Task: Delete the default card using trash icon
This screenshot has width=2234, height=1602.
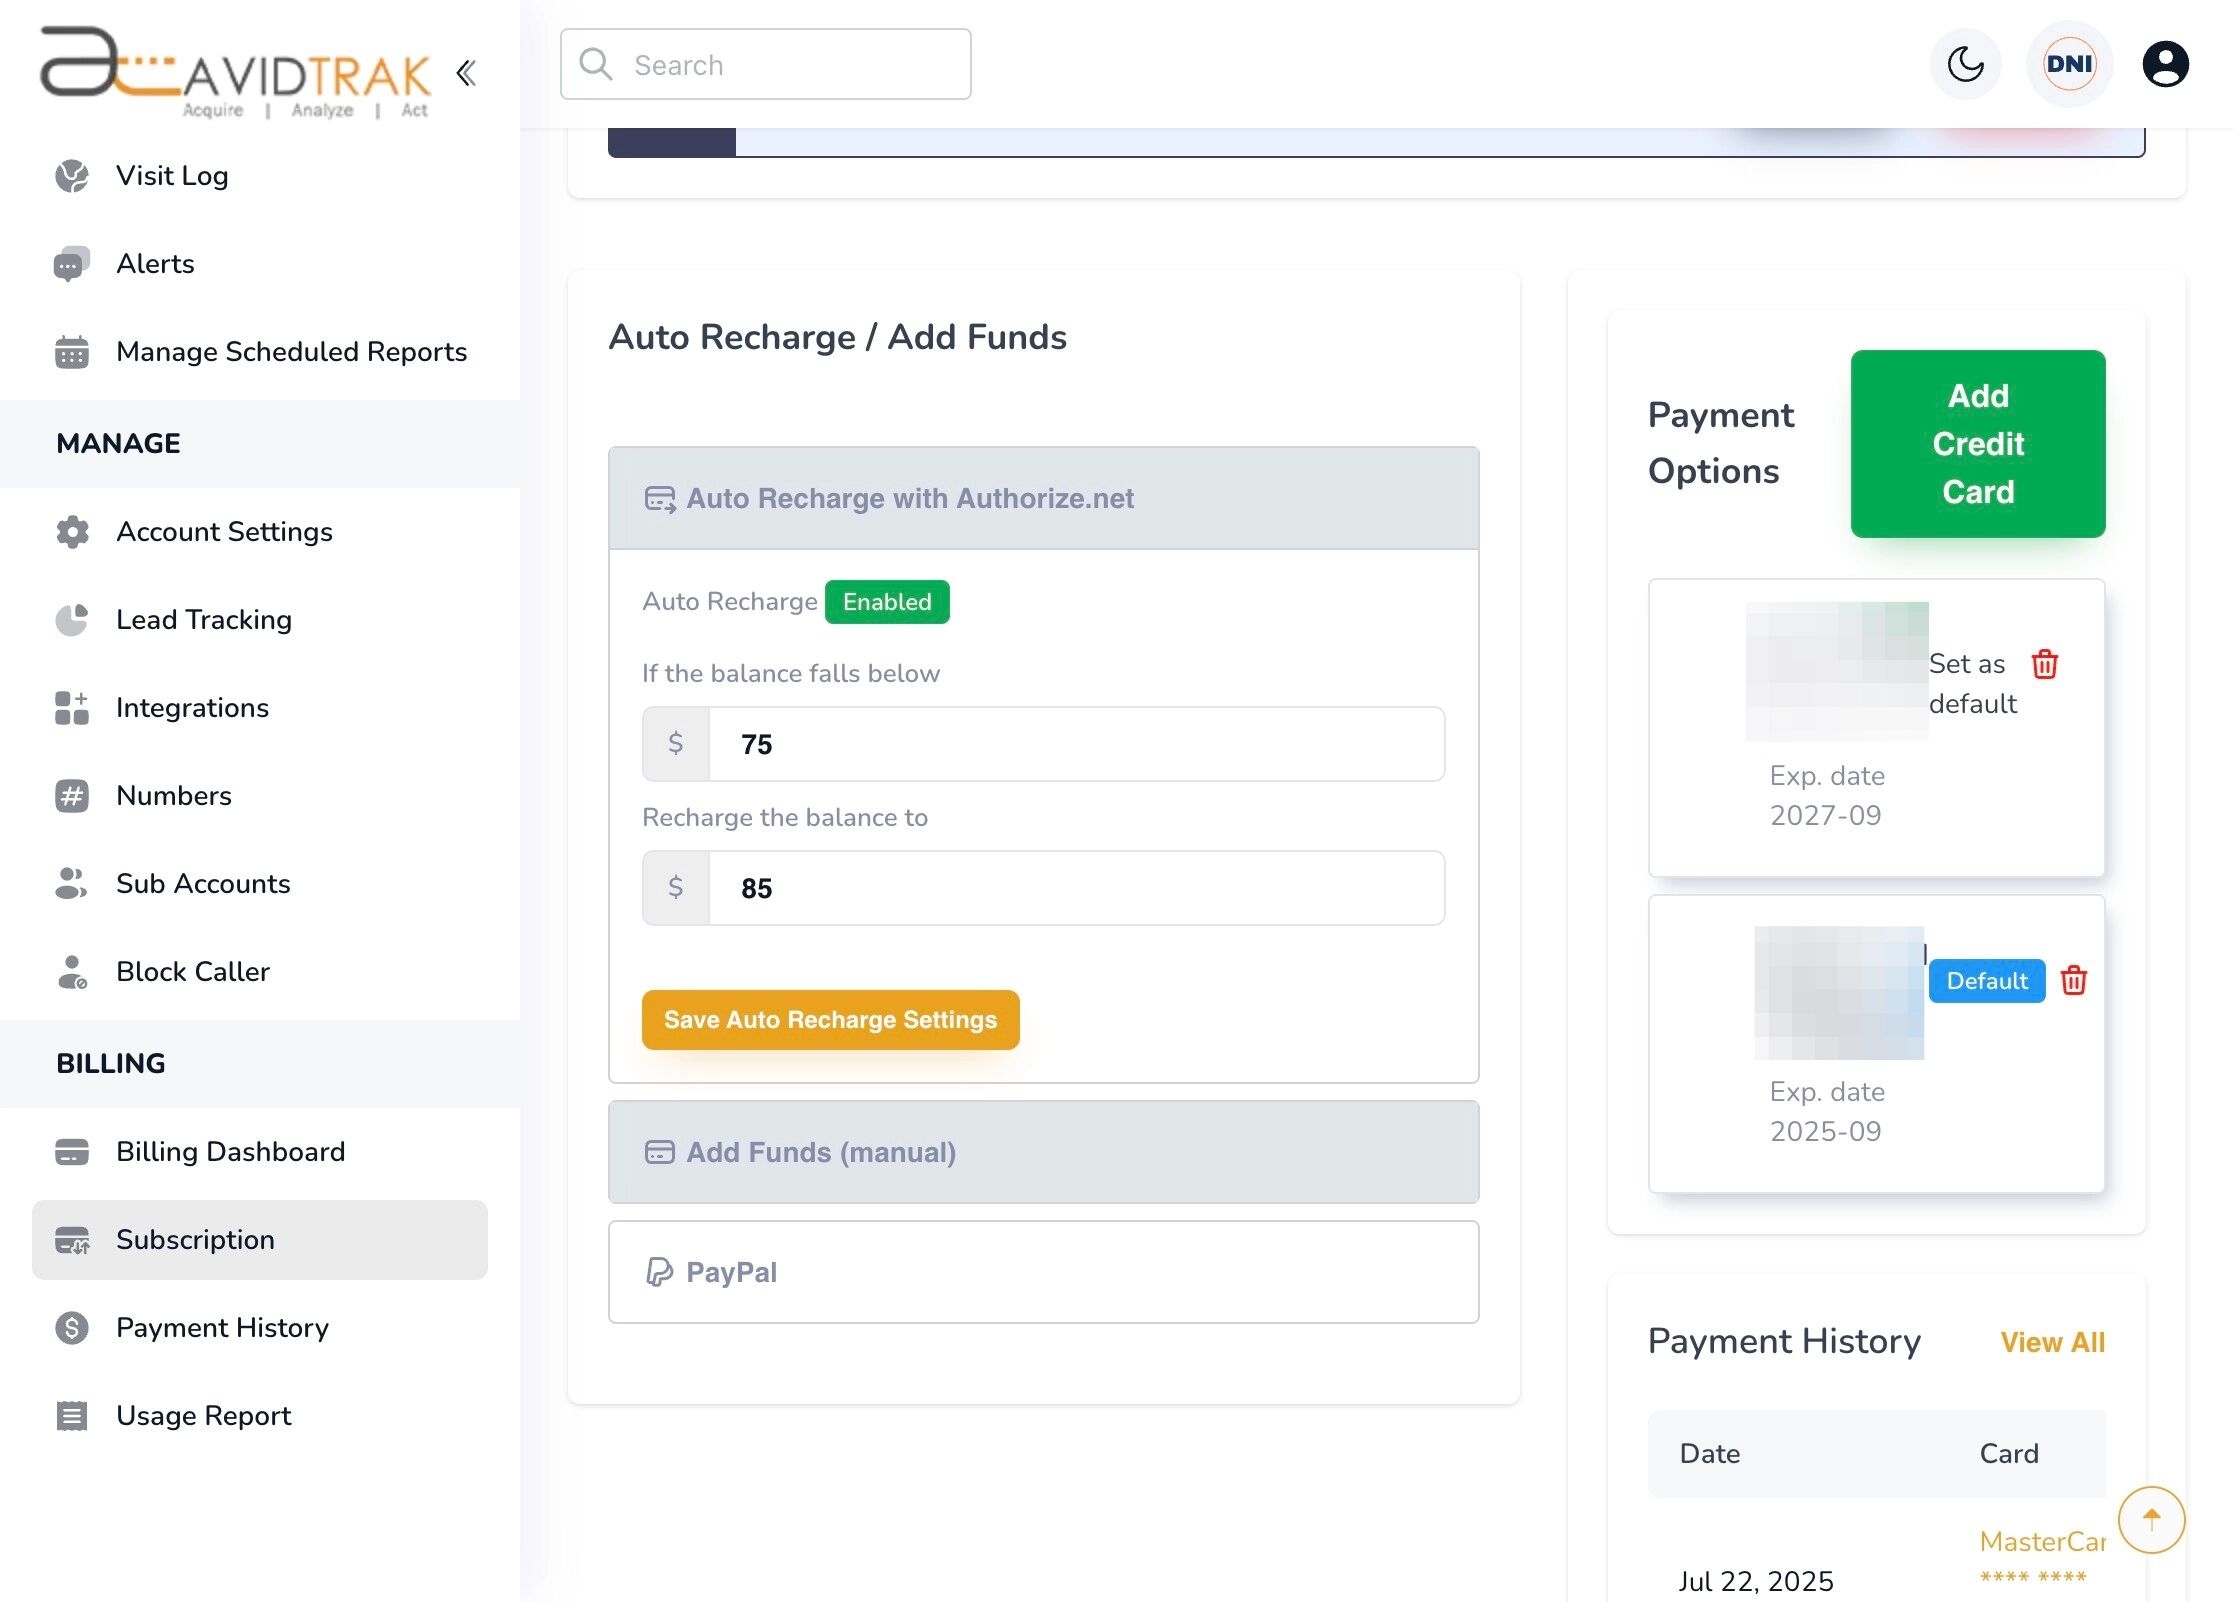Action: [2074, 981]
